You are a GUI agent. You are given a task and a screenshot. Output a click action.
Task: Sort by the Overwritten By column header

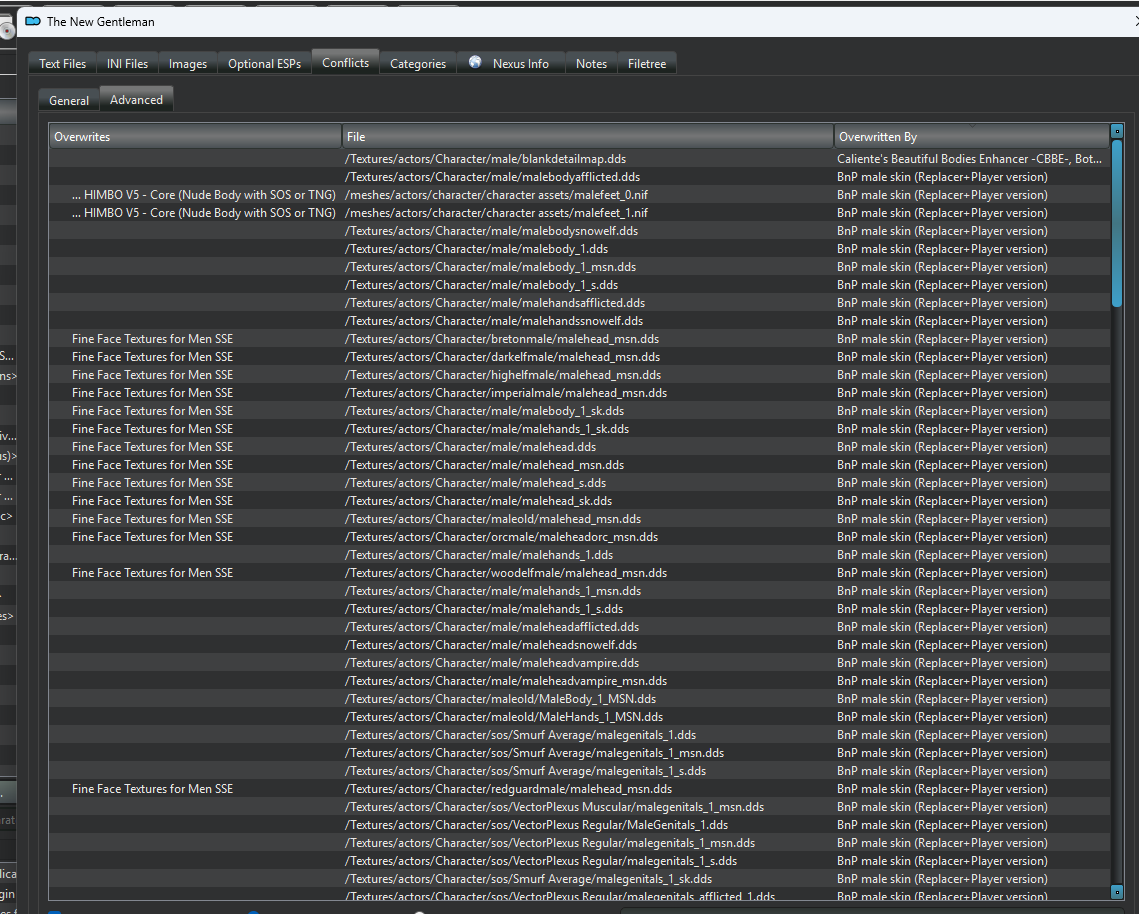972,137
